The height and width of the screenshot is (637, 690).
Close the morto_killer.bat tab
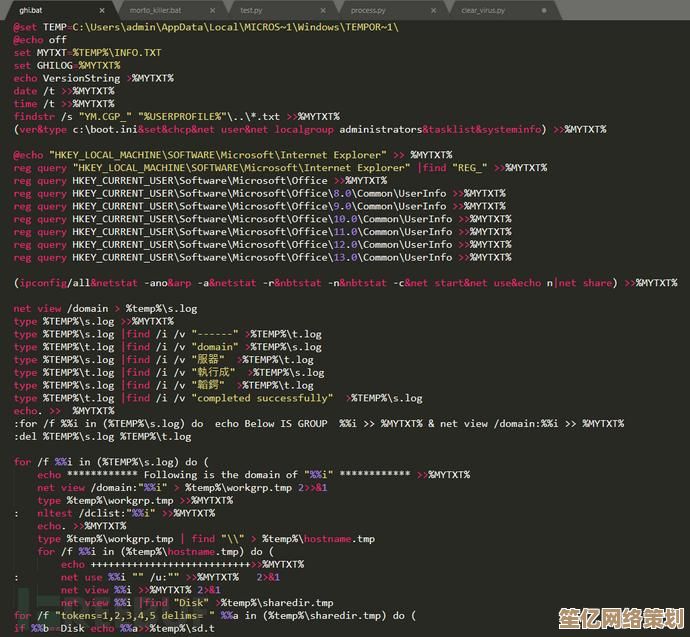coord(213,10)
